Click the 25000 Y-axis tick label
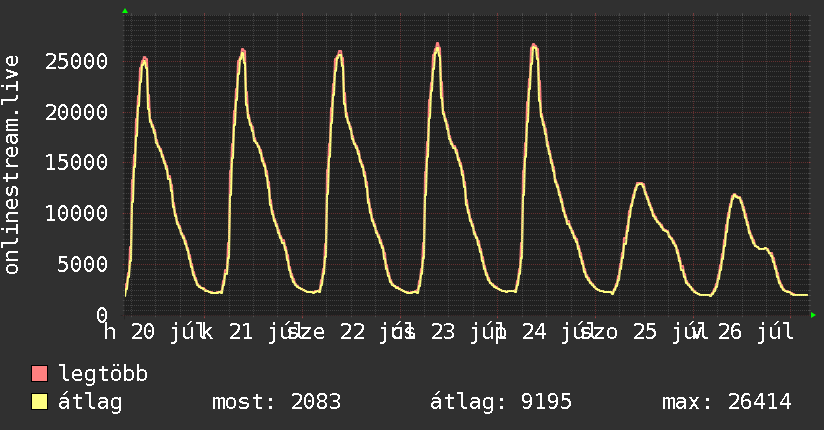Screen dimensions: 824x430 pos(77,62)
